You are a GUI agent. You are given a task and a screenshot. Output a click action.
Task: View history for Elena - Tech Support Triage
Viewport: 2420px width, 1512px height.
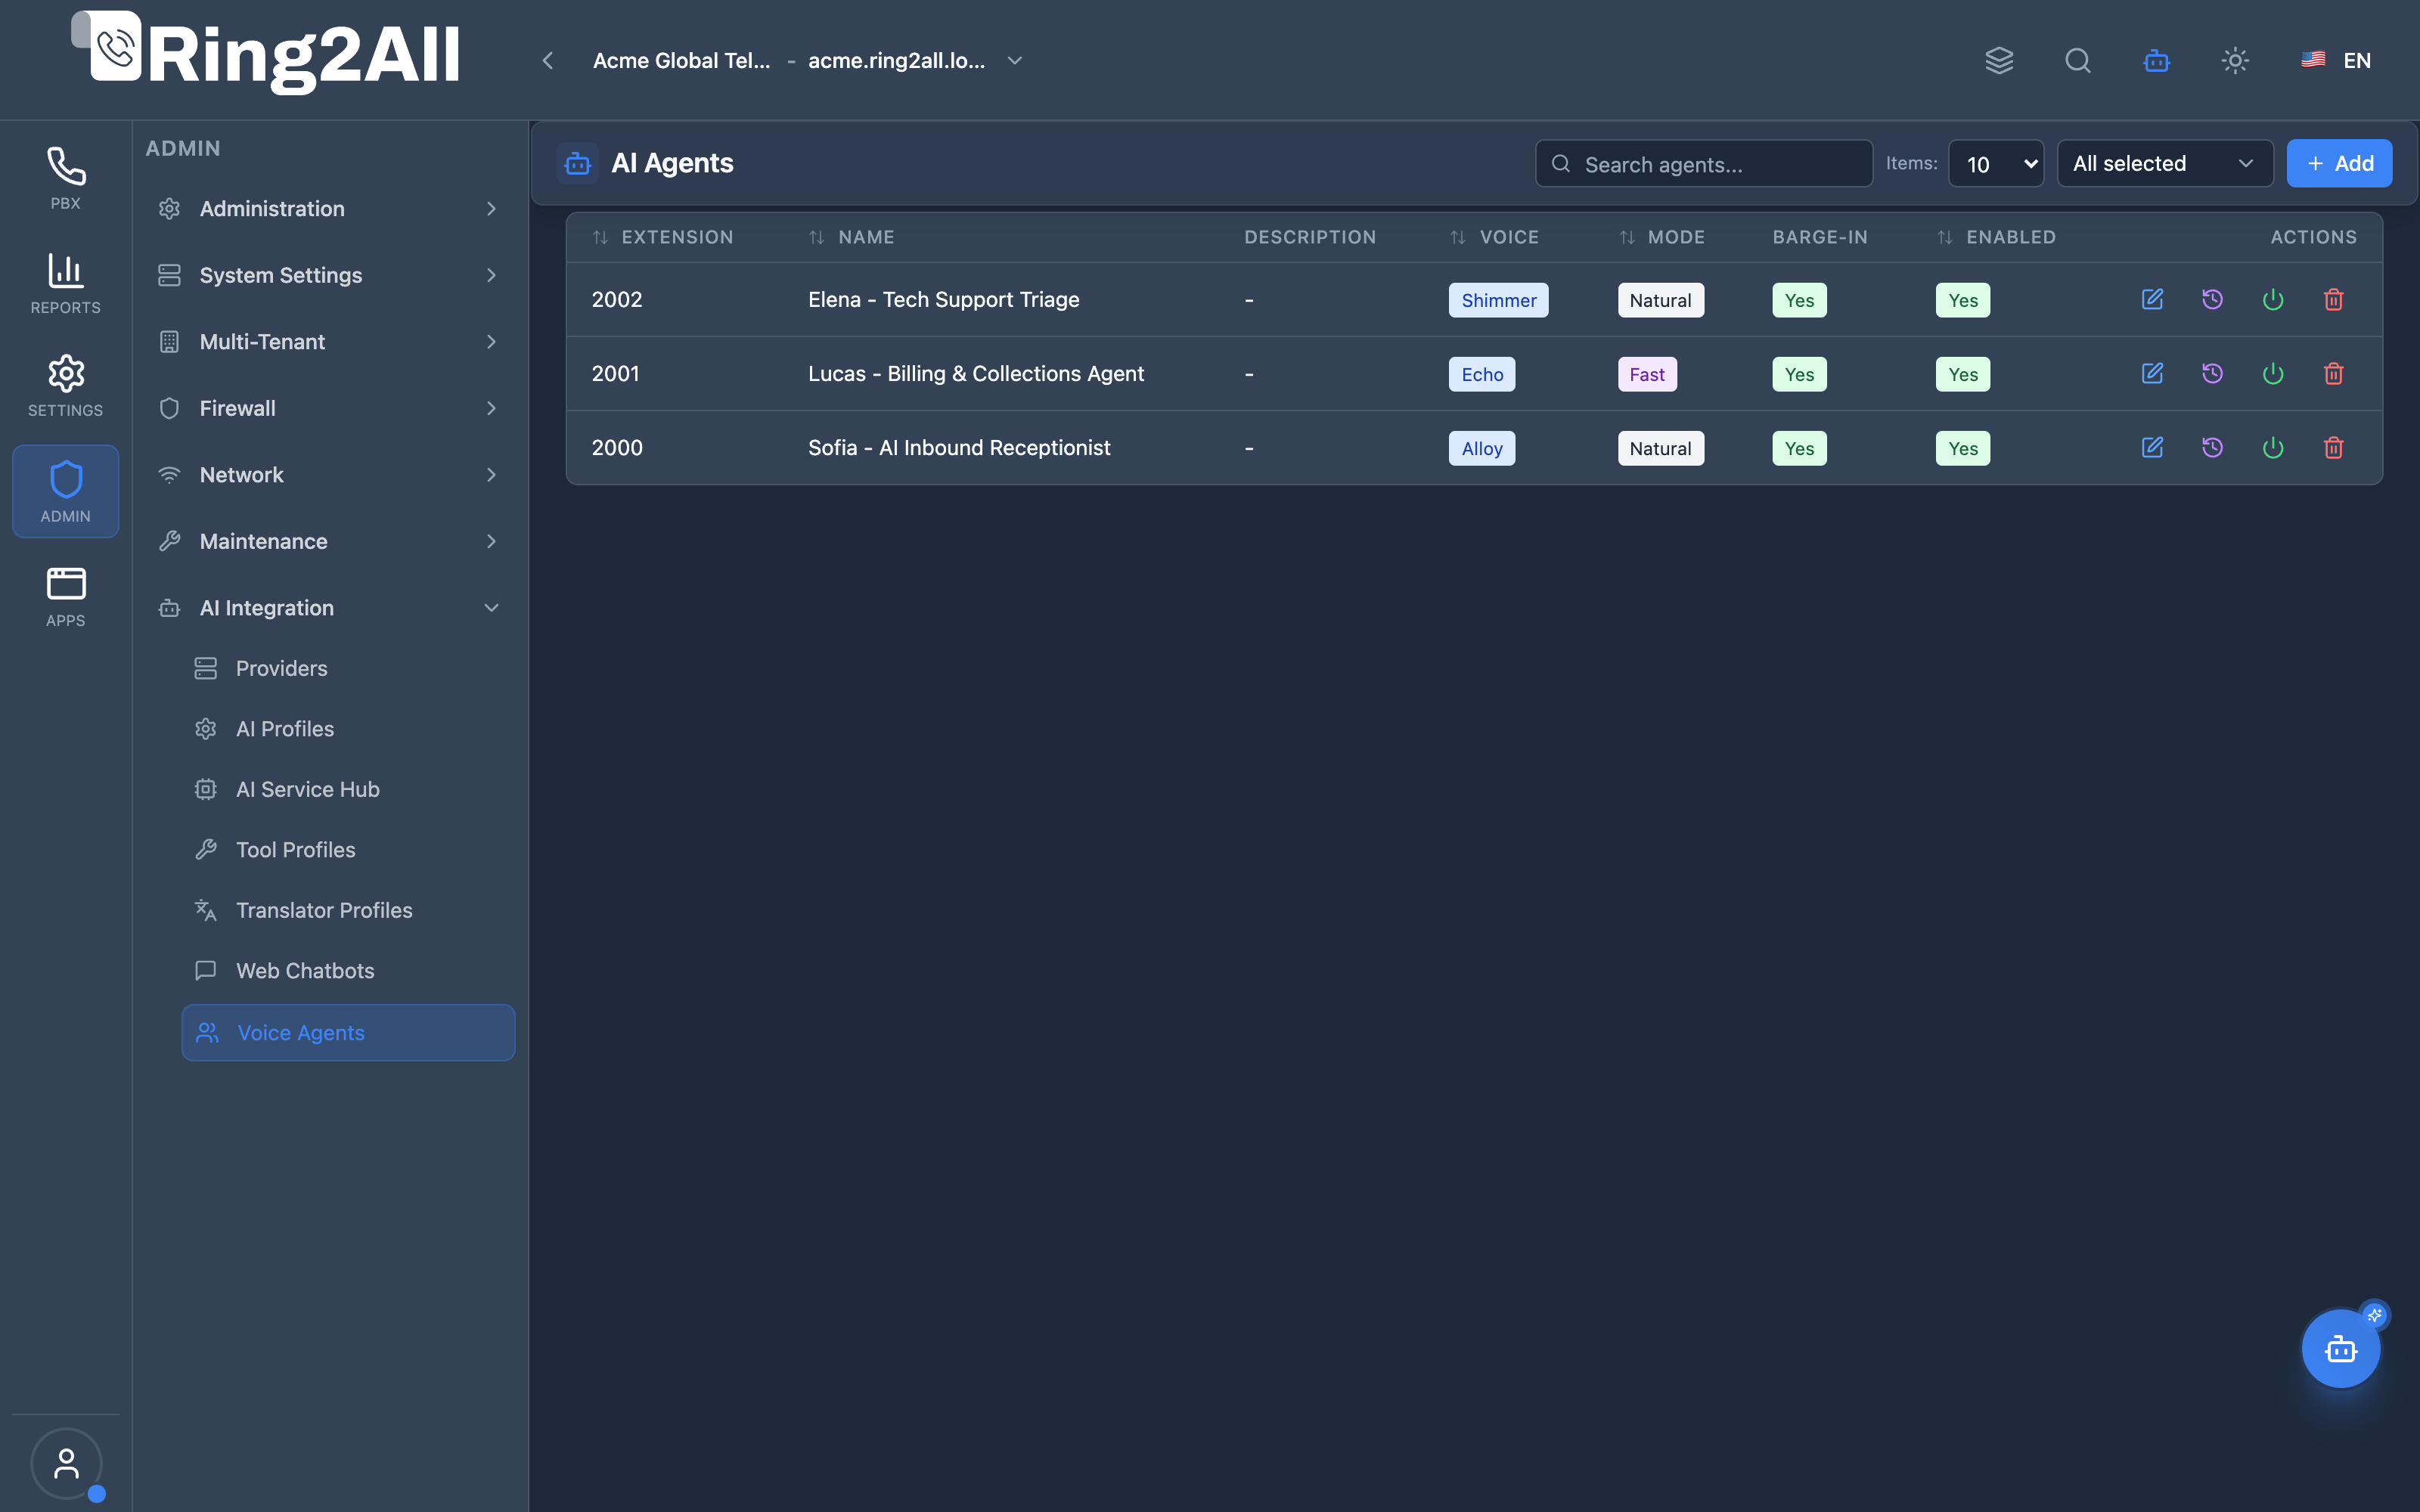2212,299
